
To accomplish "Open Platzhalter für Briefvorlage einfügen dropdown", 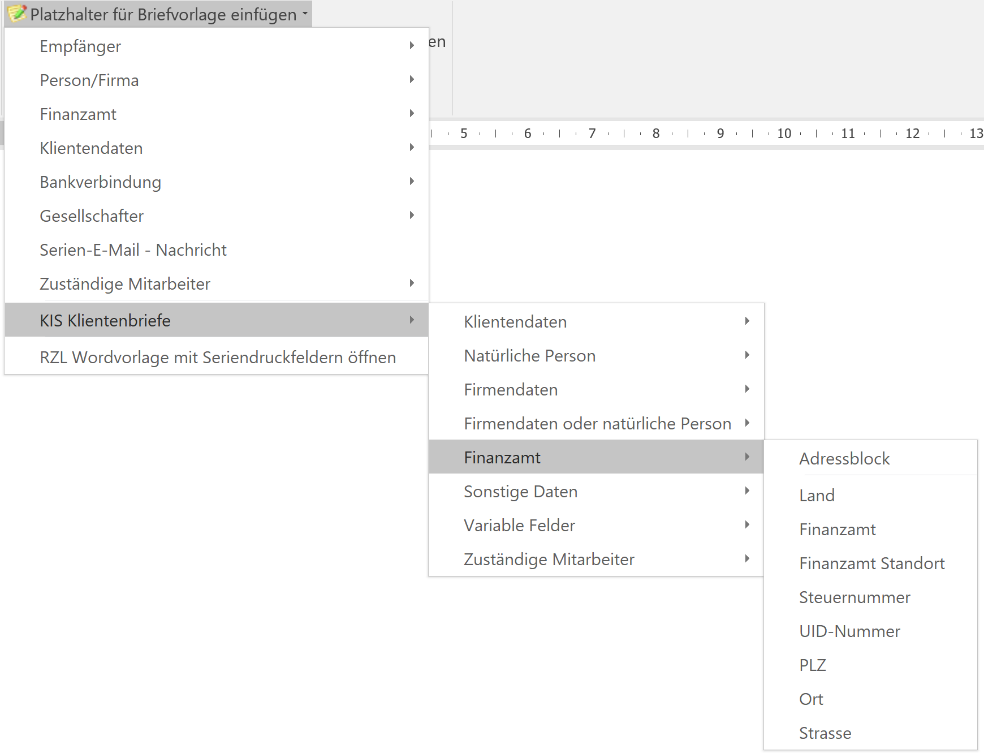I will [163, 14].
